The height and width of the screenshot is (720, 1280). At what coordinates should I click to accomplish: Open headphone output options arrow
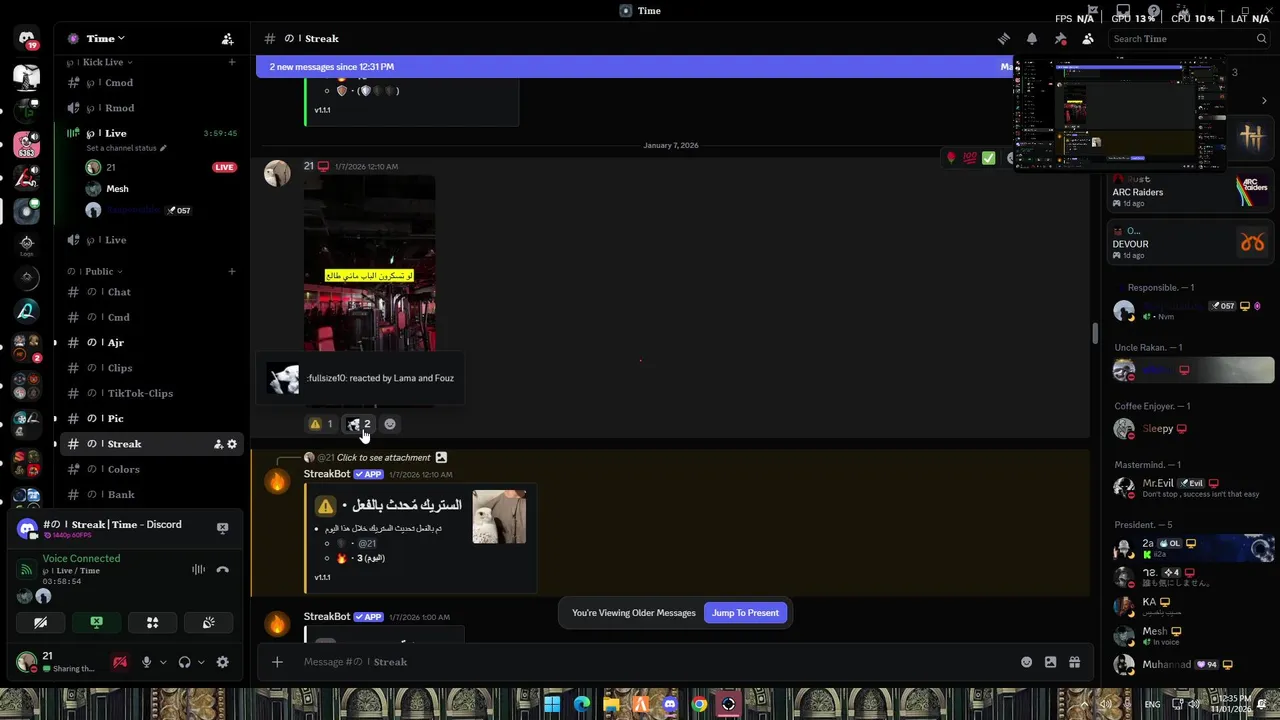click(x=201, y=662)
